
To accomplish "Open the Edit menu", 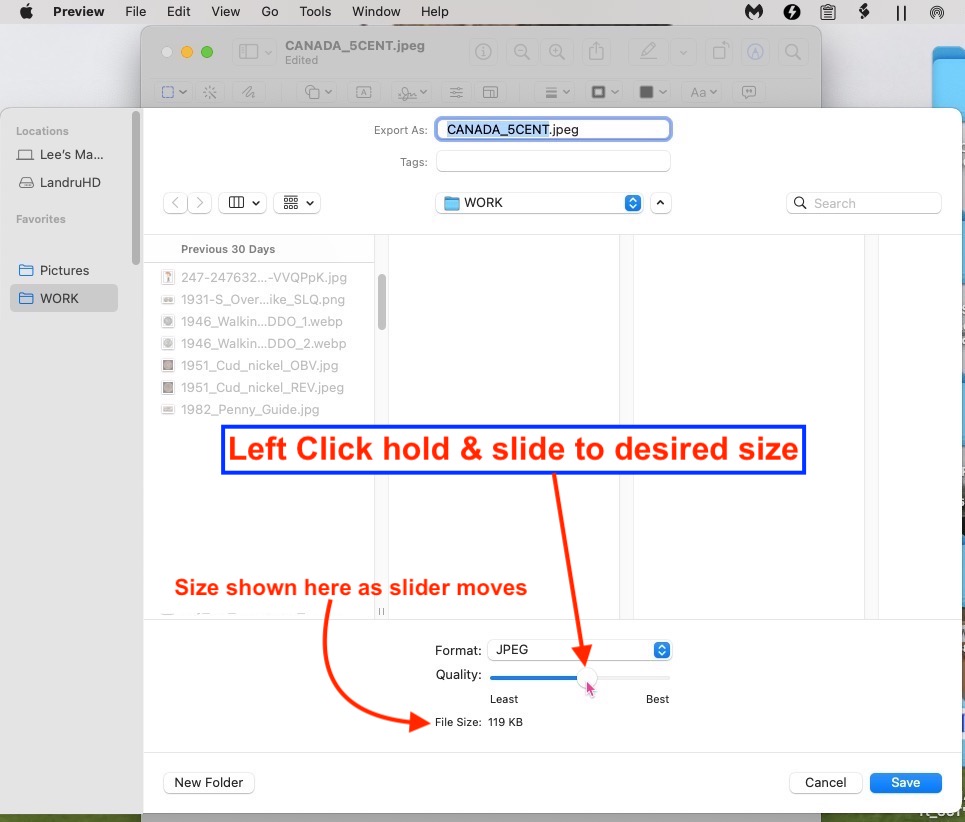I will click(x=178, y=12).
